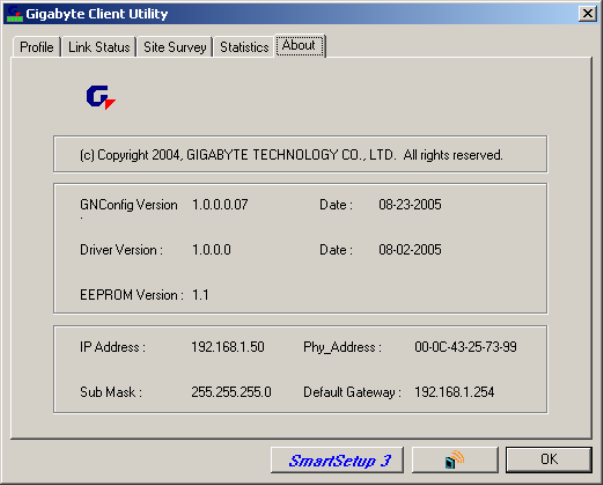
Task: Click the GNConfig Version label
Action: [x=129, y=205]
